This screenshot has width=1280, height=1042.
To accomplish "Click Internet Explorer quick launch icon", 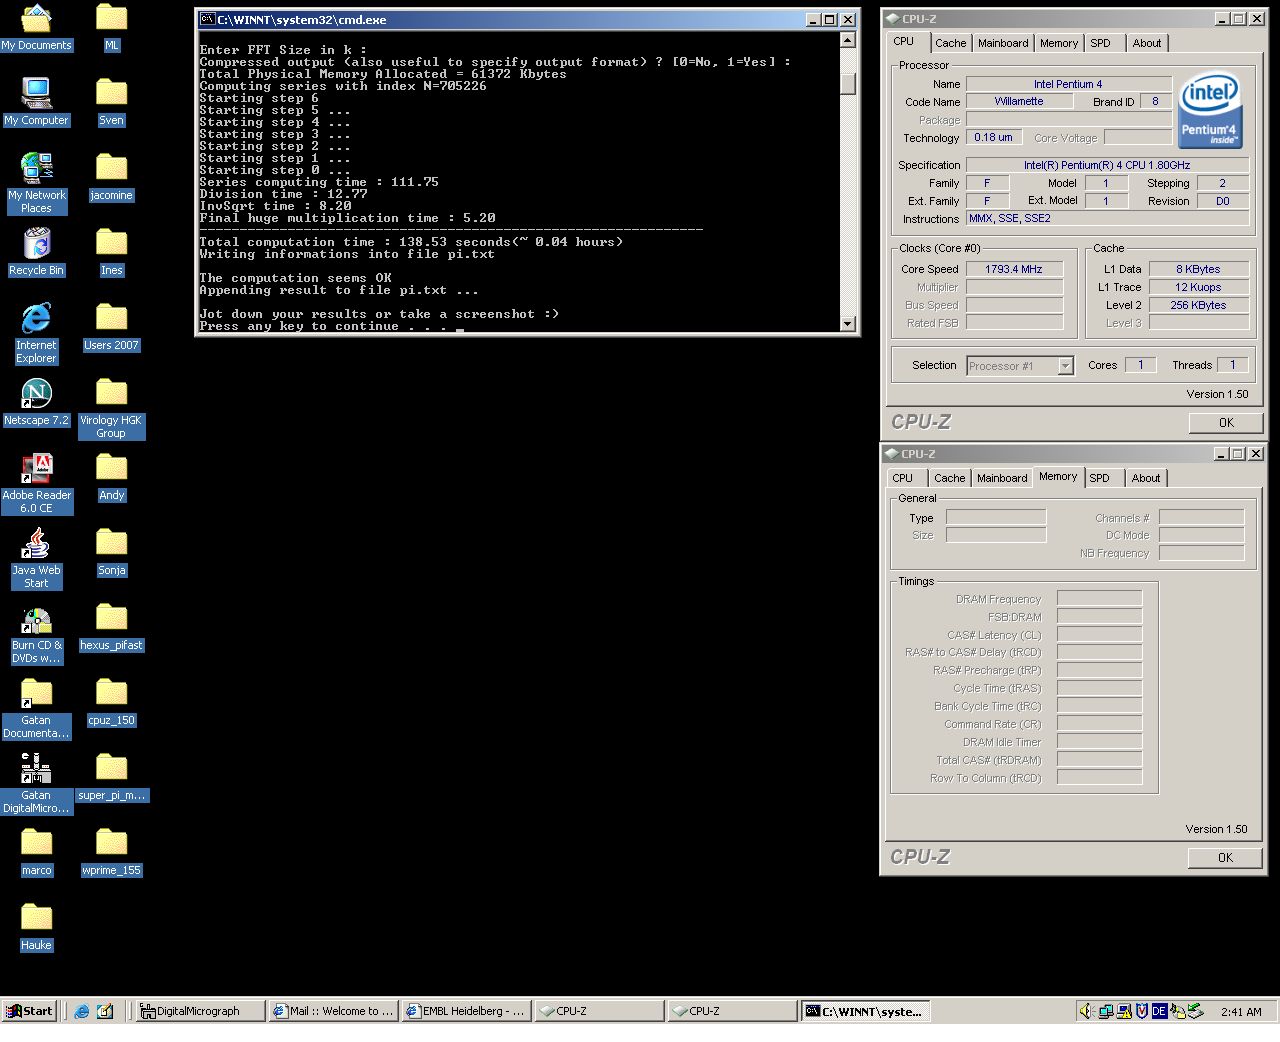I will click(x=82, y=1011).
